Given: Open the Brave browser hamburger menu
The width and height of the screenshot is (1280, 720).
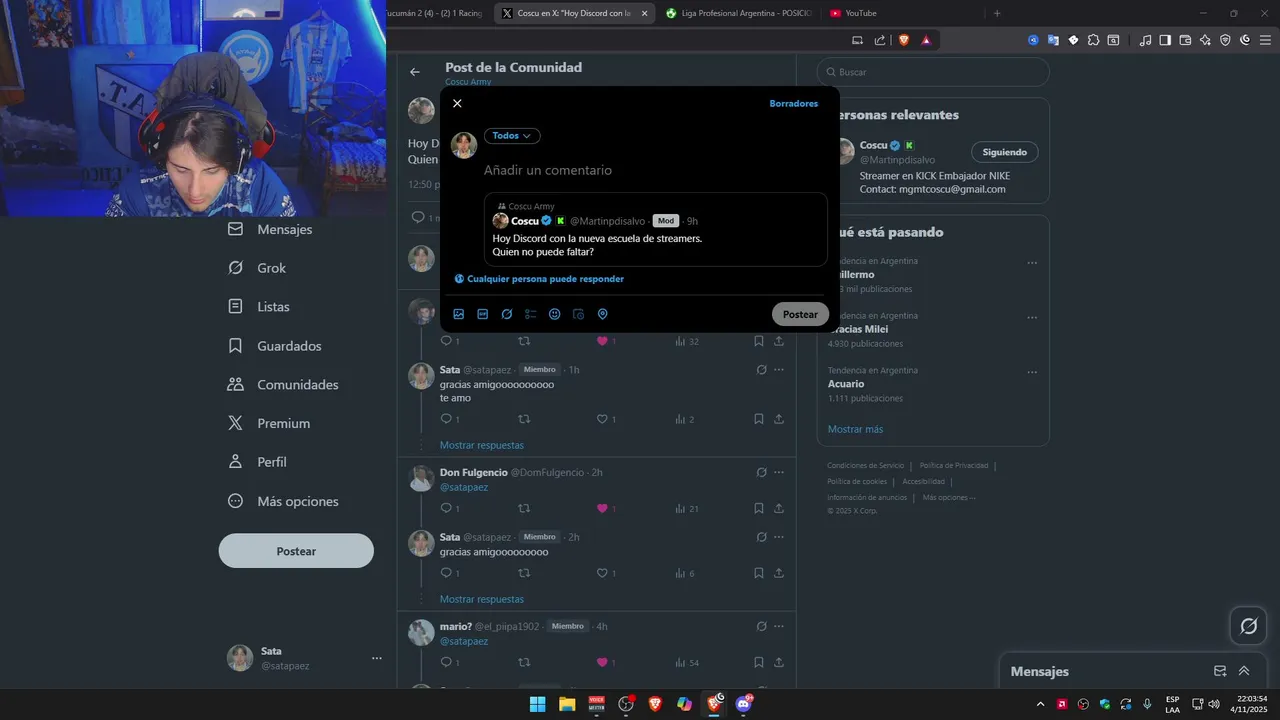Looking at the screenshot, I should point(1265,40).
